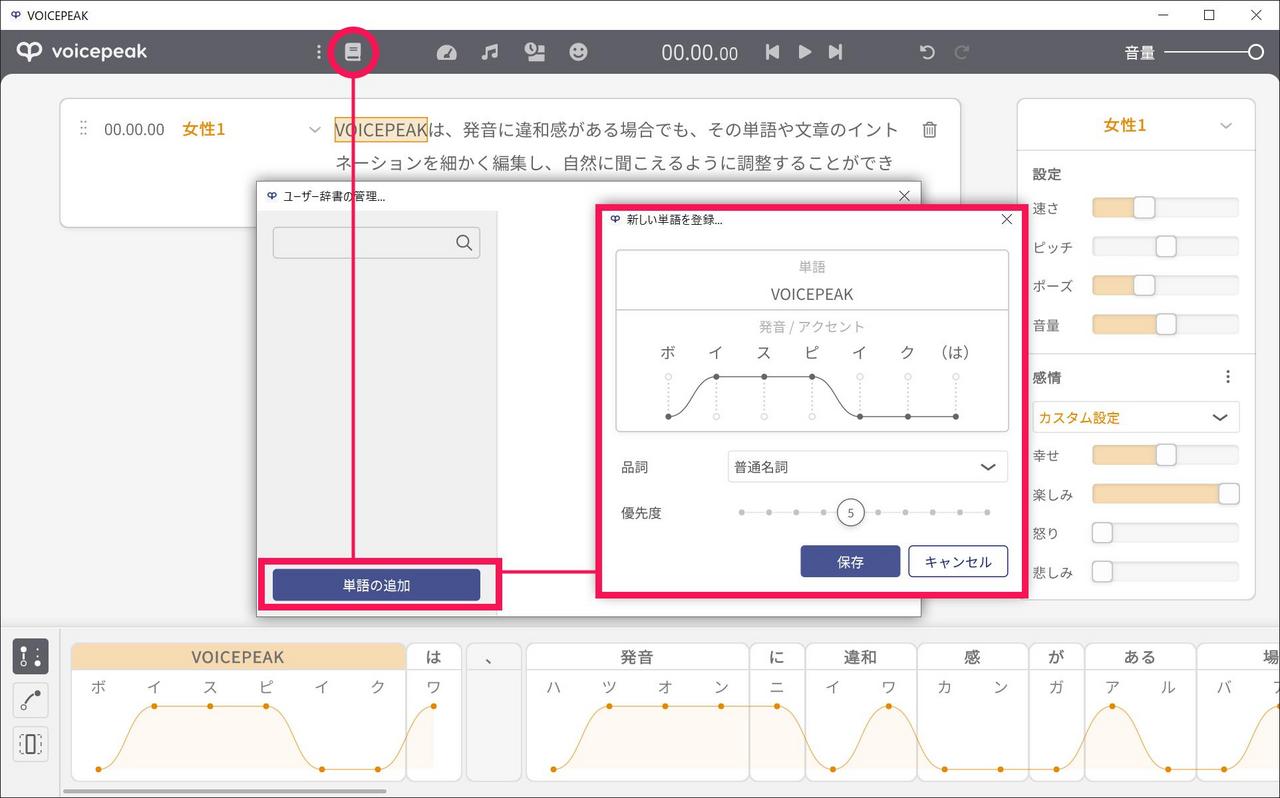1280x798 pixels.
Task: Click the narrator image icon
Action: (x=535, y=52)
